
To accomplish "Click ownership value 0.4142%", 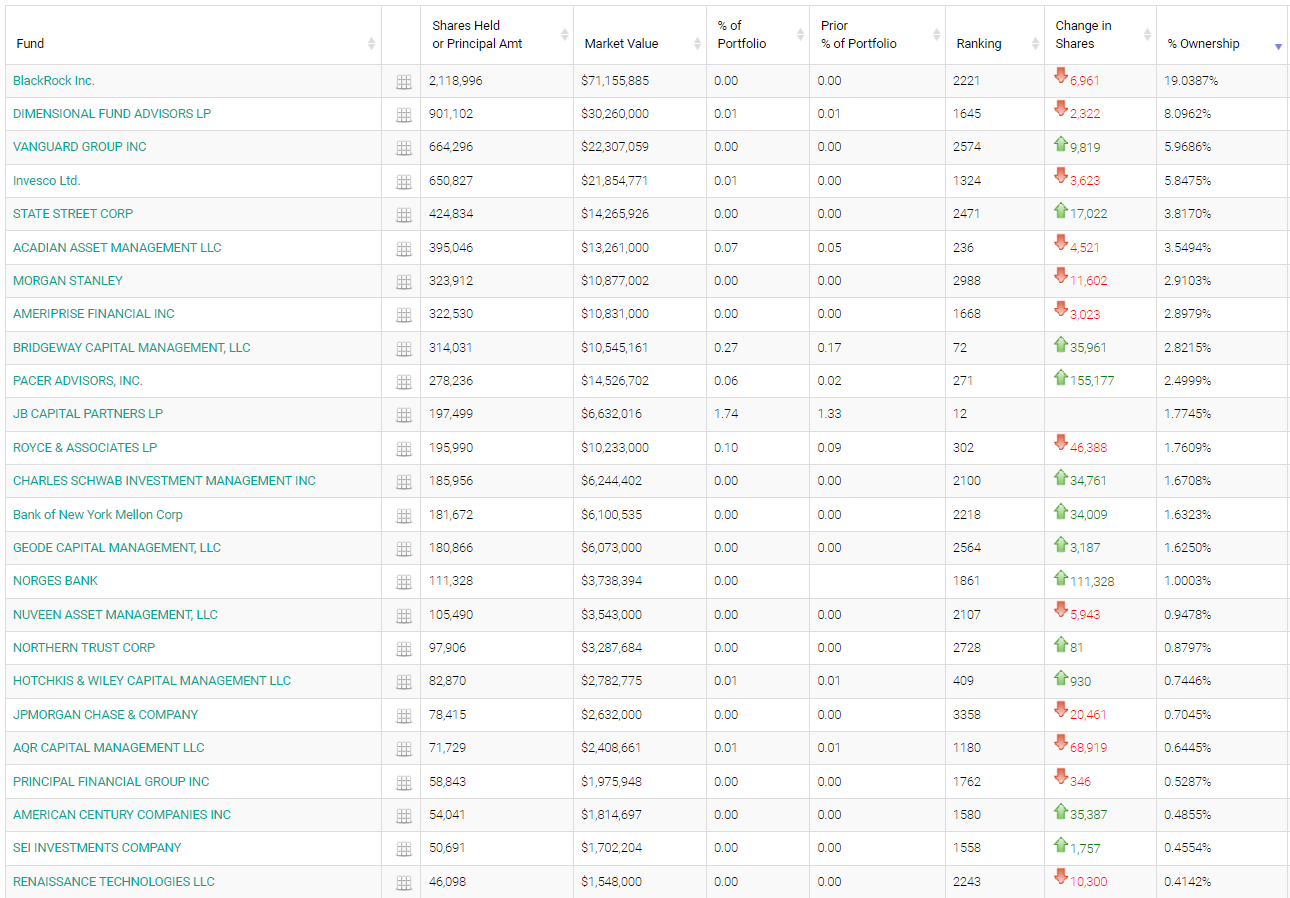I will (x=1188, y=881).
